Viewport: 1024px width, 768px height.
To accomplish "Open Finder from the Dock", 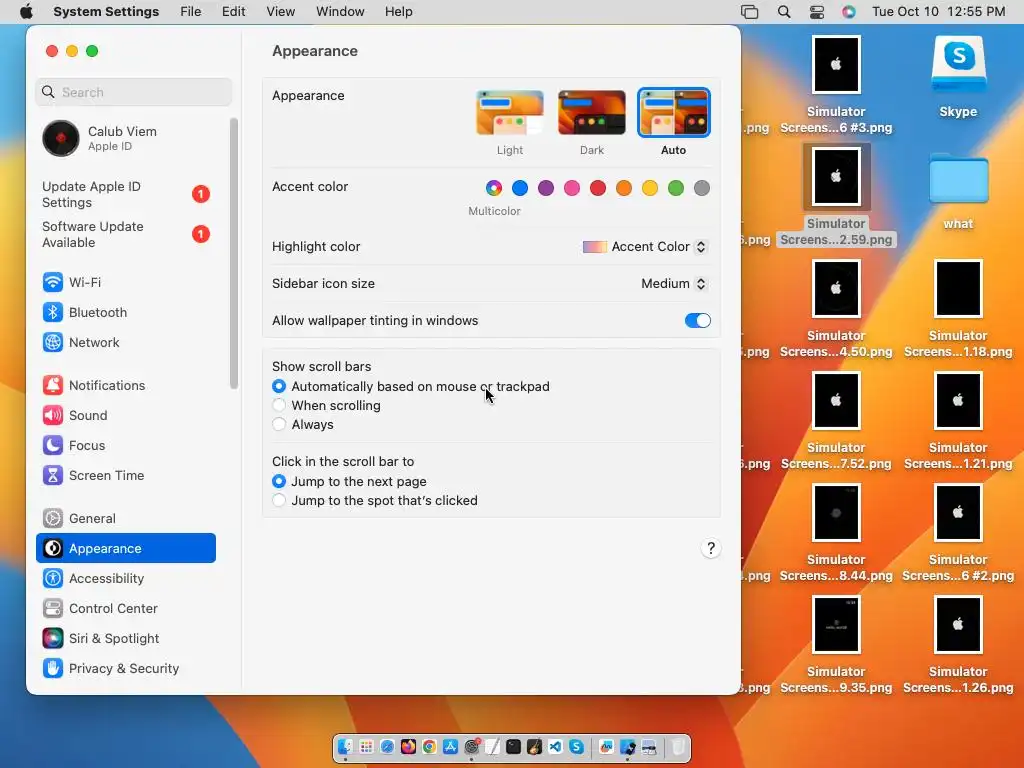I will point(345,746).
